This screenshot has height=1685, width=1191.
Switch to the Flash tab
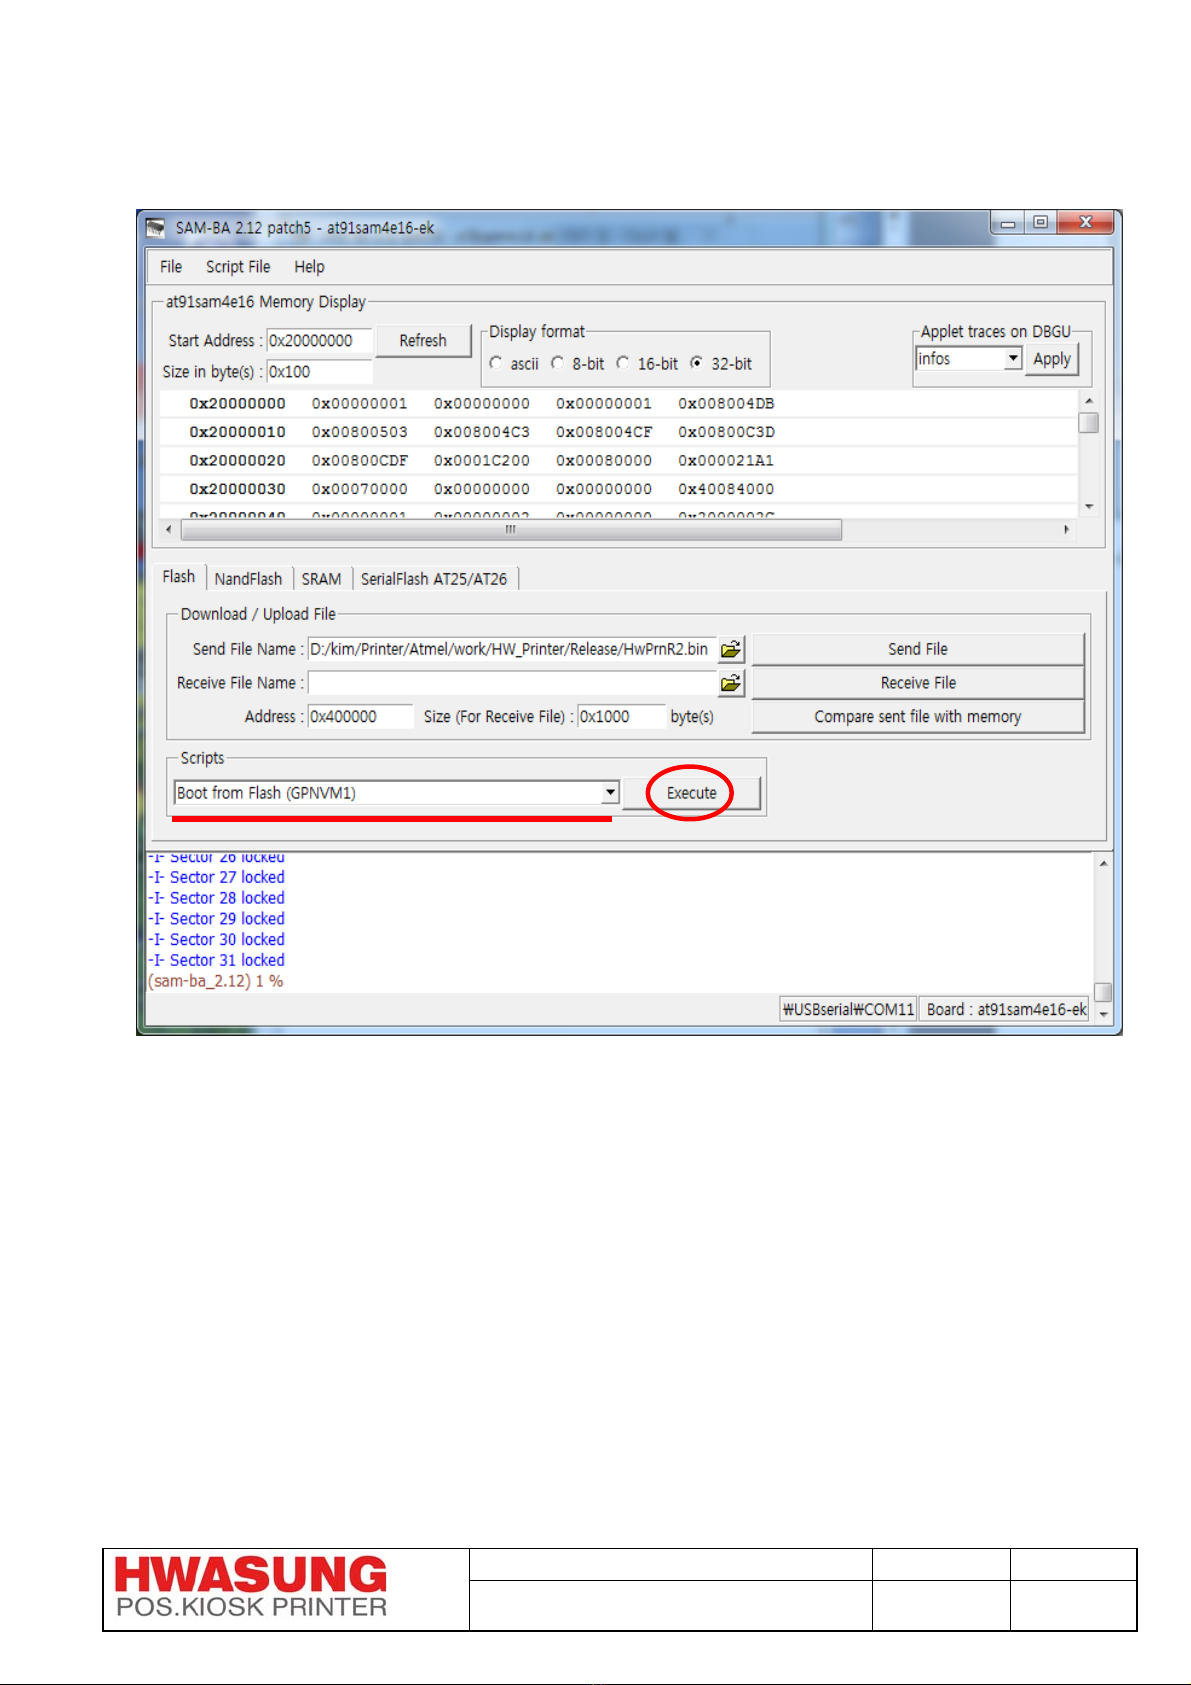179,577
